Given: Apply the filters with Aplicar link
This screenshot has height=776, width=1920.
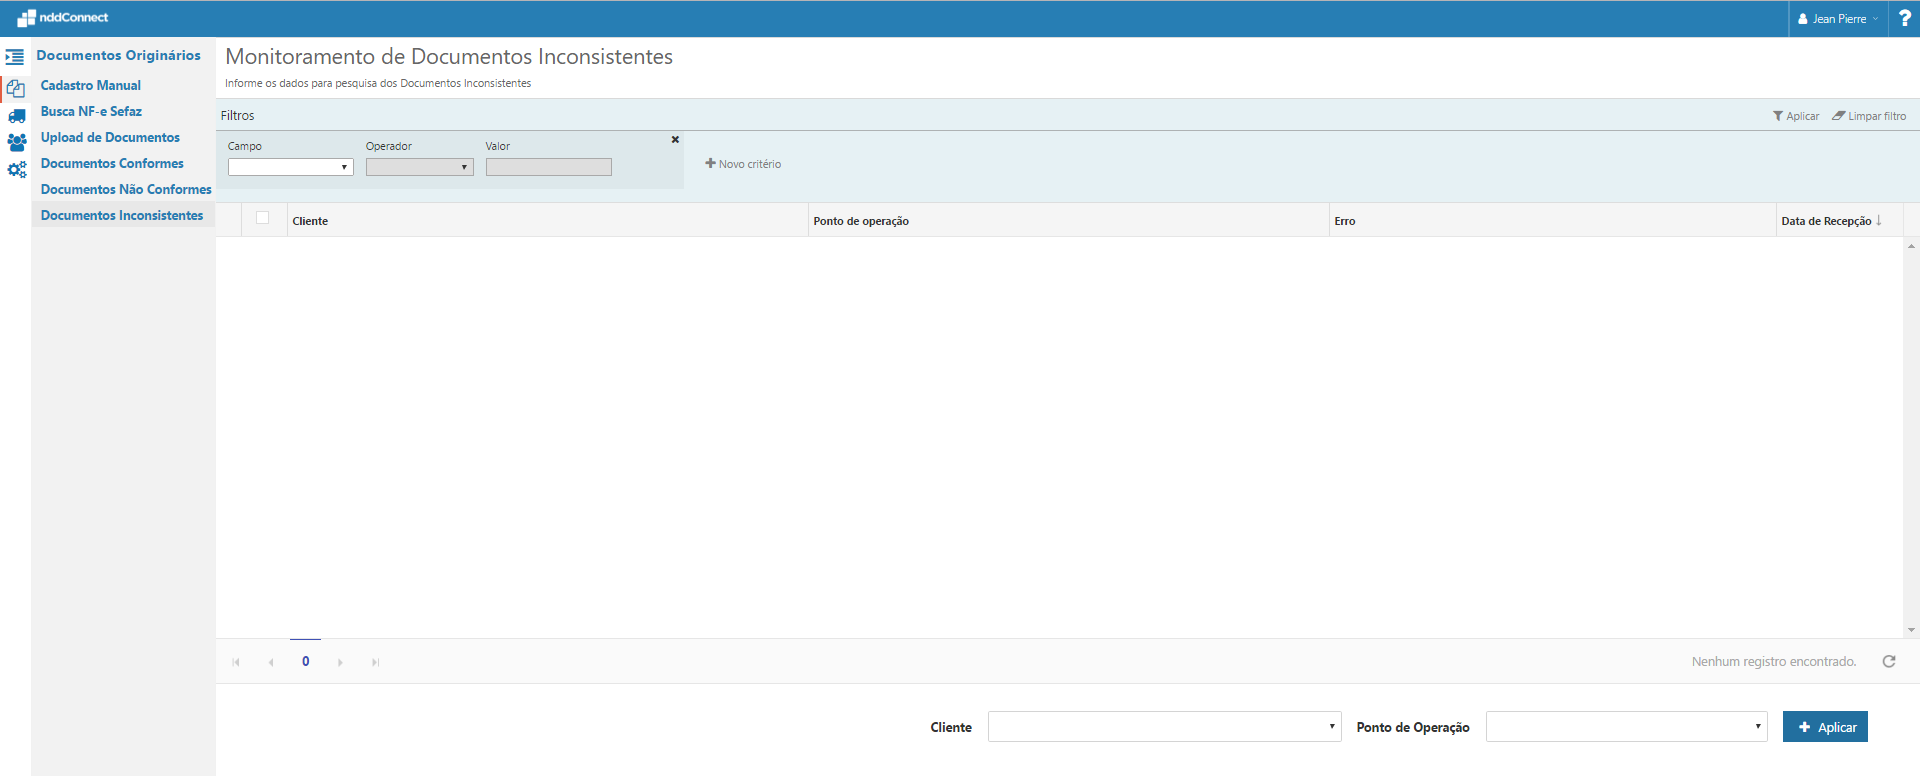Looking at the screenshot, I should coord(1796,116).
